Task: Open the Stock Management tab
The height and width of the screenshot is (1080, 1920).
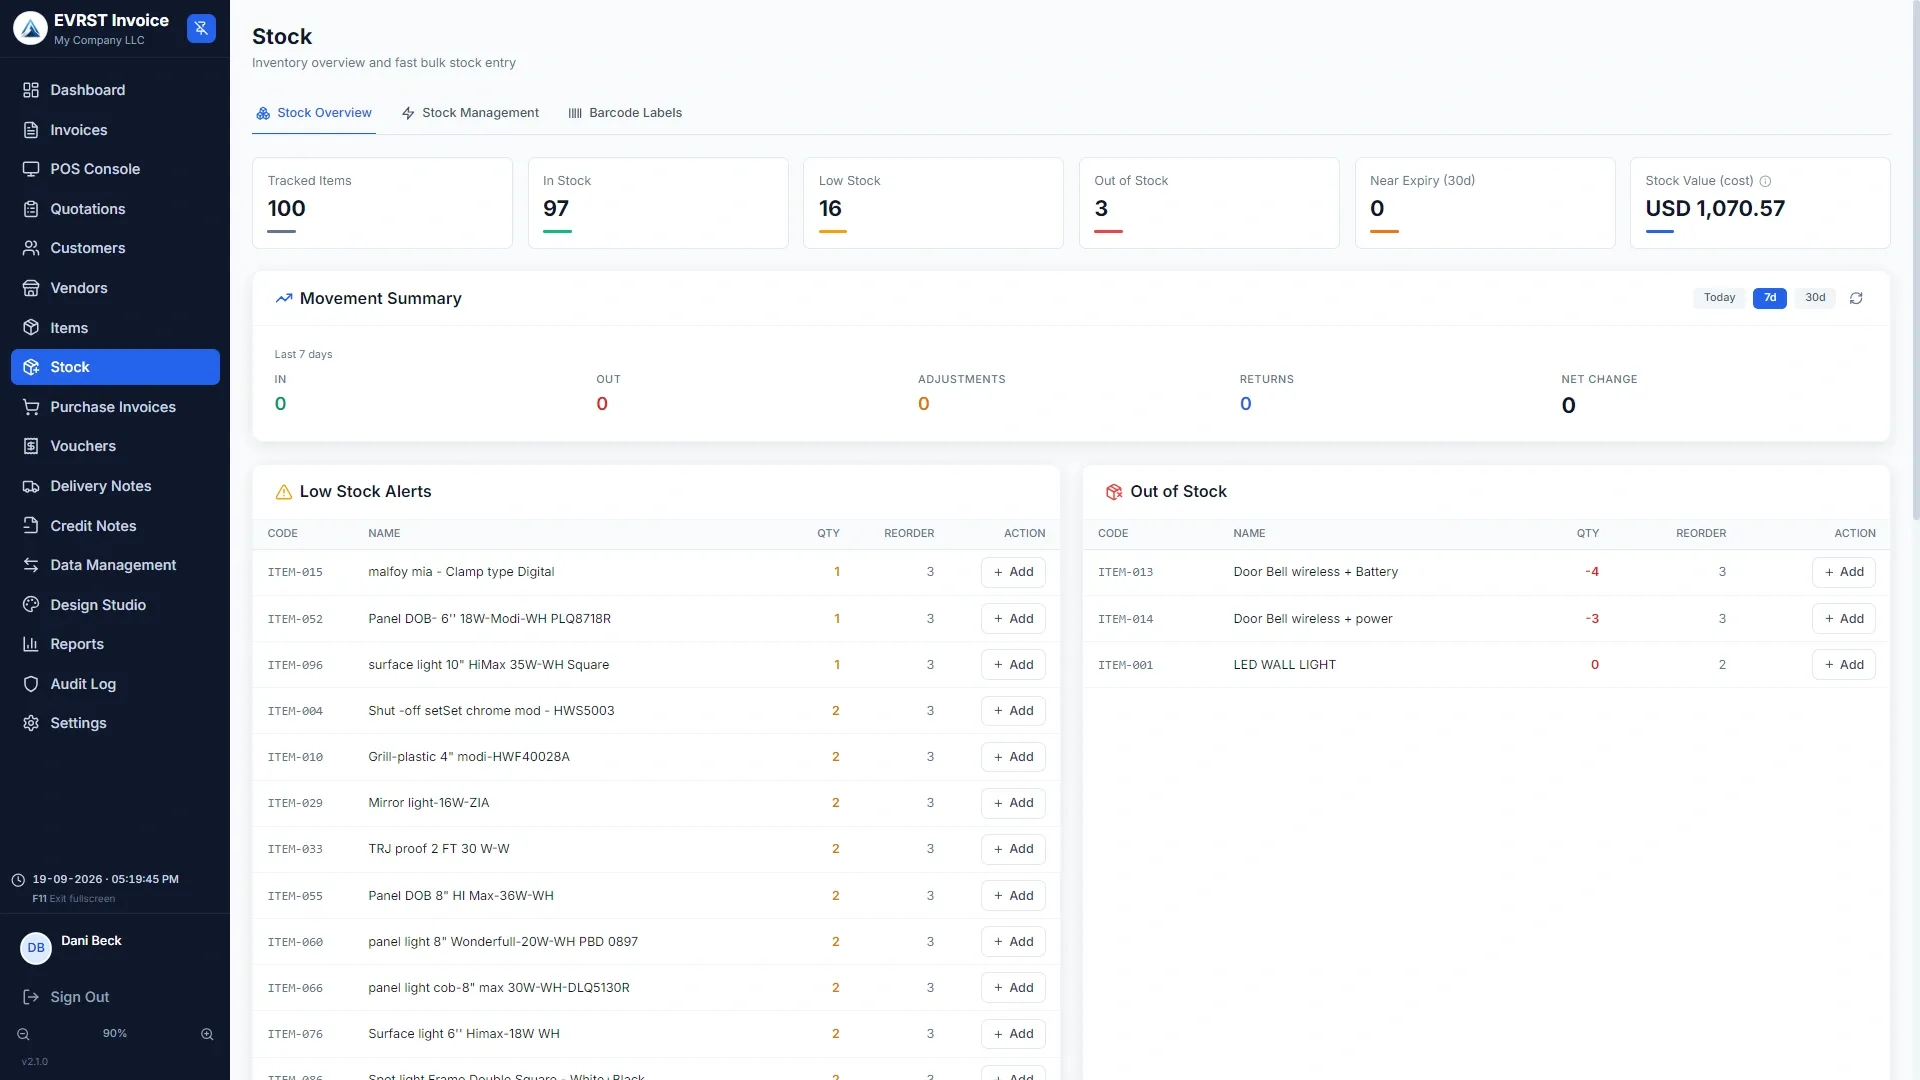Action: coord(470,113)
